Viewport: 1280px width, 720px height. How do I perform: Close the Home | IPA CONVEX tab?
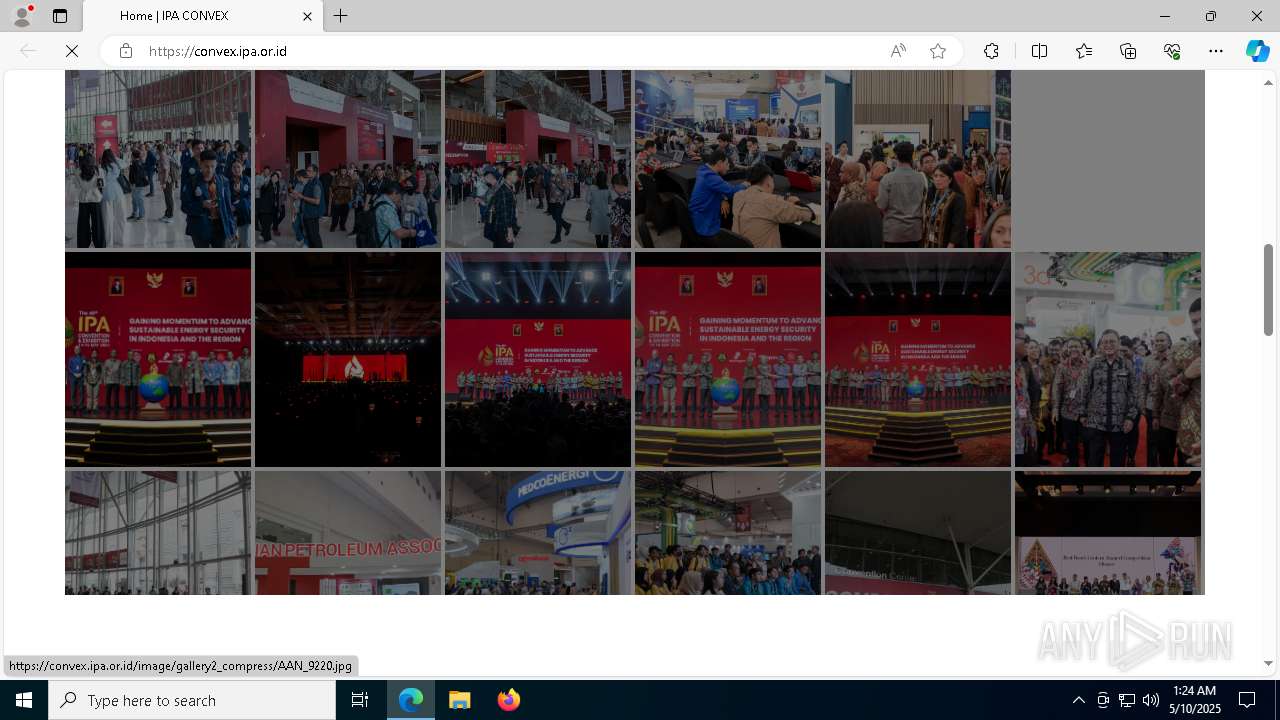tap(307, 16)
